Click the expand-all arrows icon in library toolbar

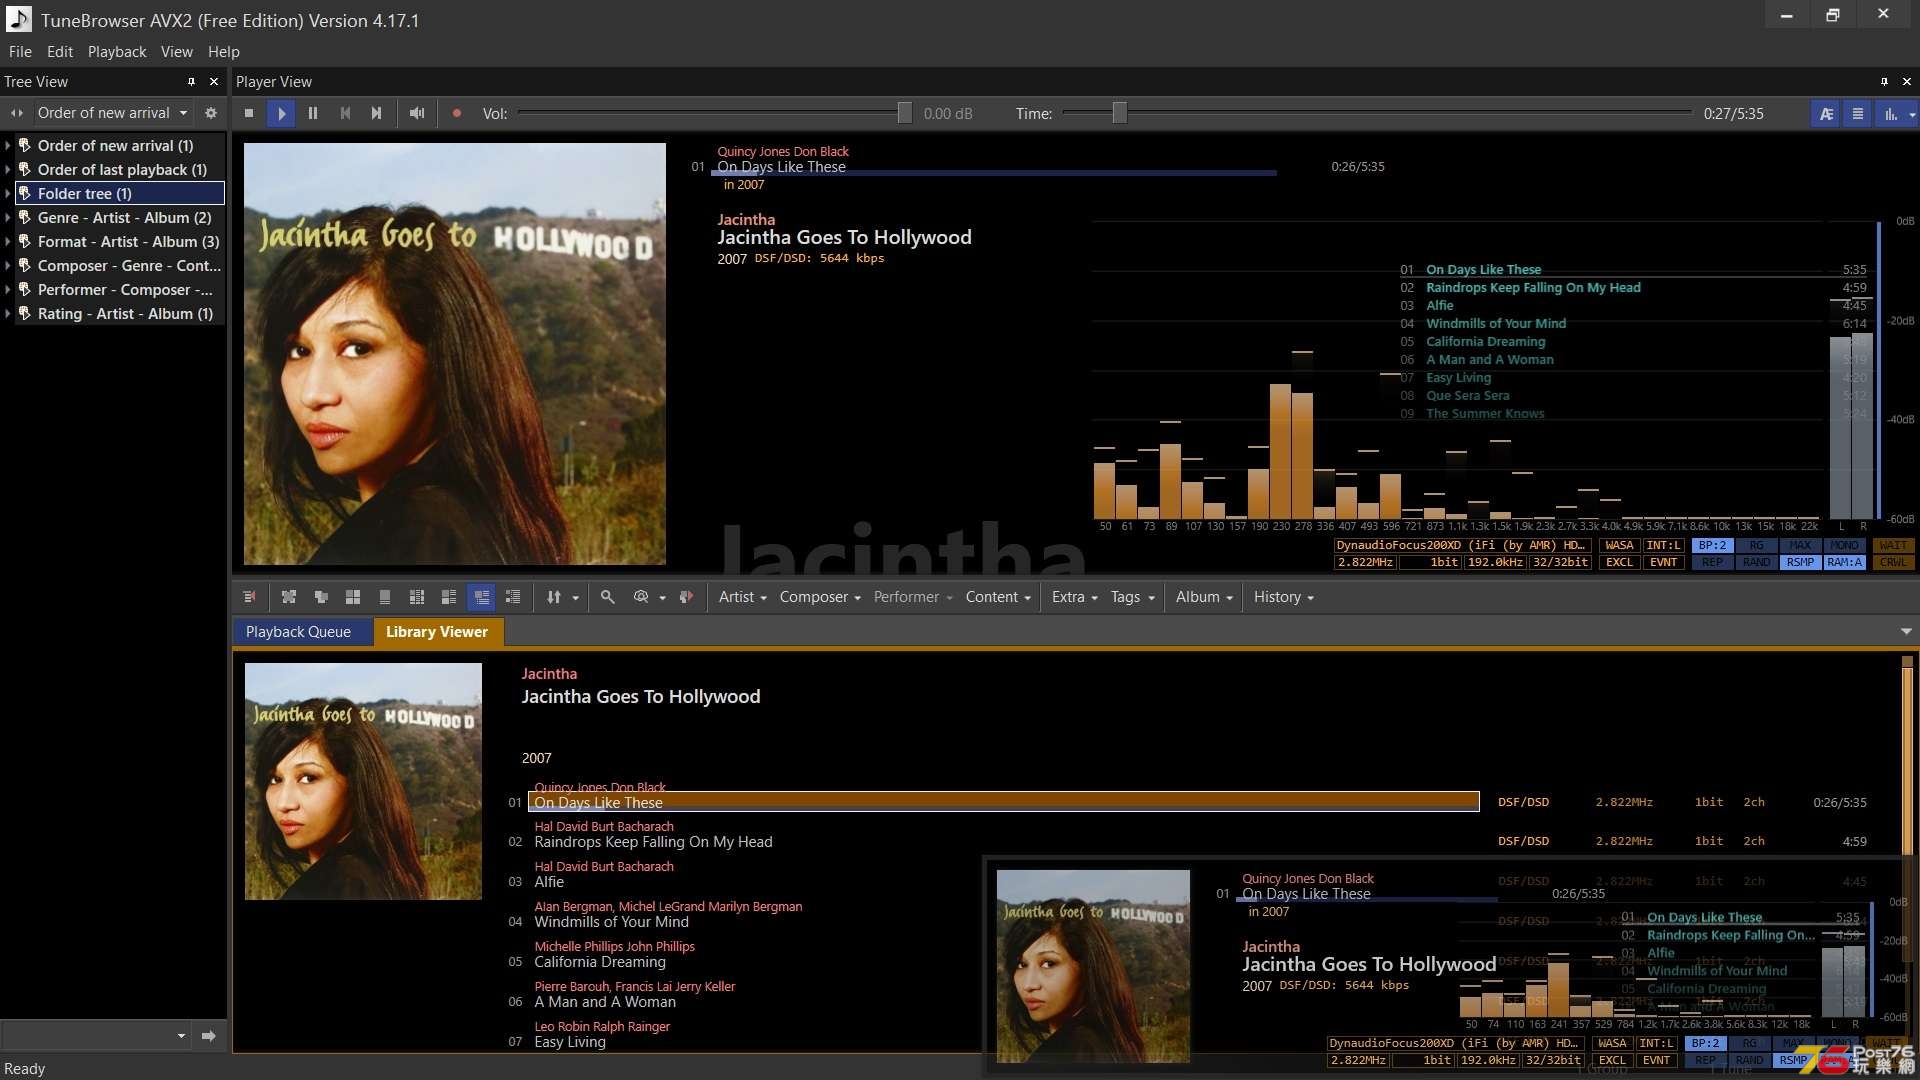(x=289, y=597)
